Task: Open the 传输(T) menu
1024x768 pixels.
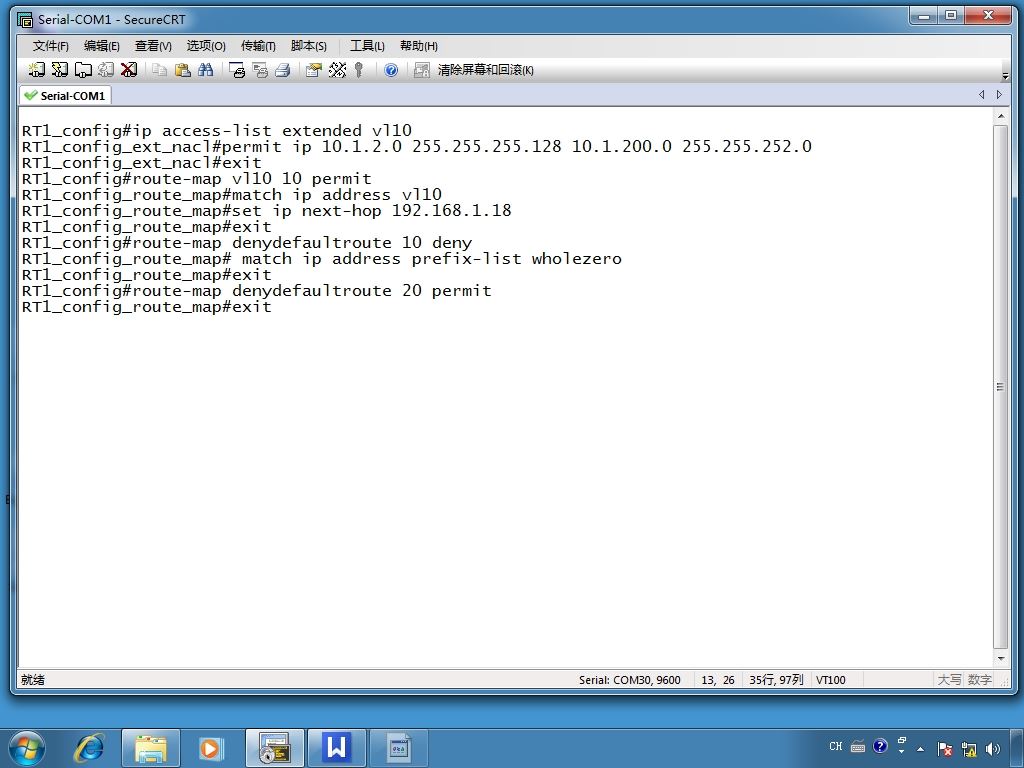Action: 258,46
